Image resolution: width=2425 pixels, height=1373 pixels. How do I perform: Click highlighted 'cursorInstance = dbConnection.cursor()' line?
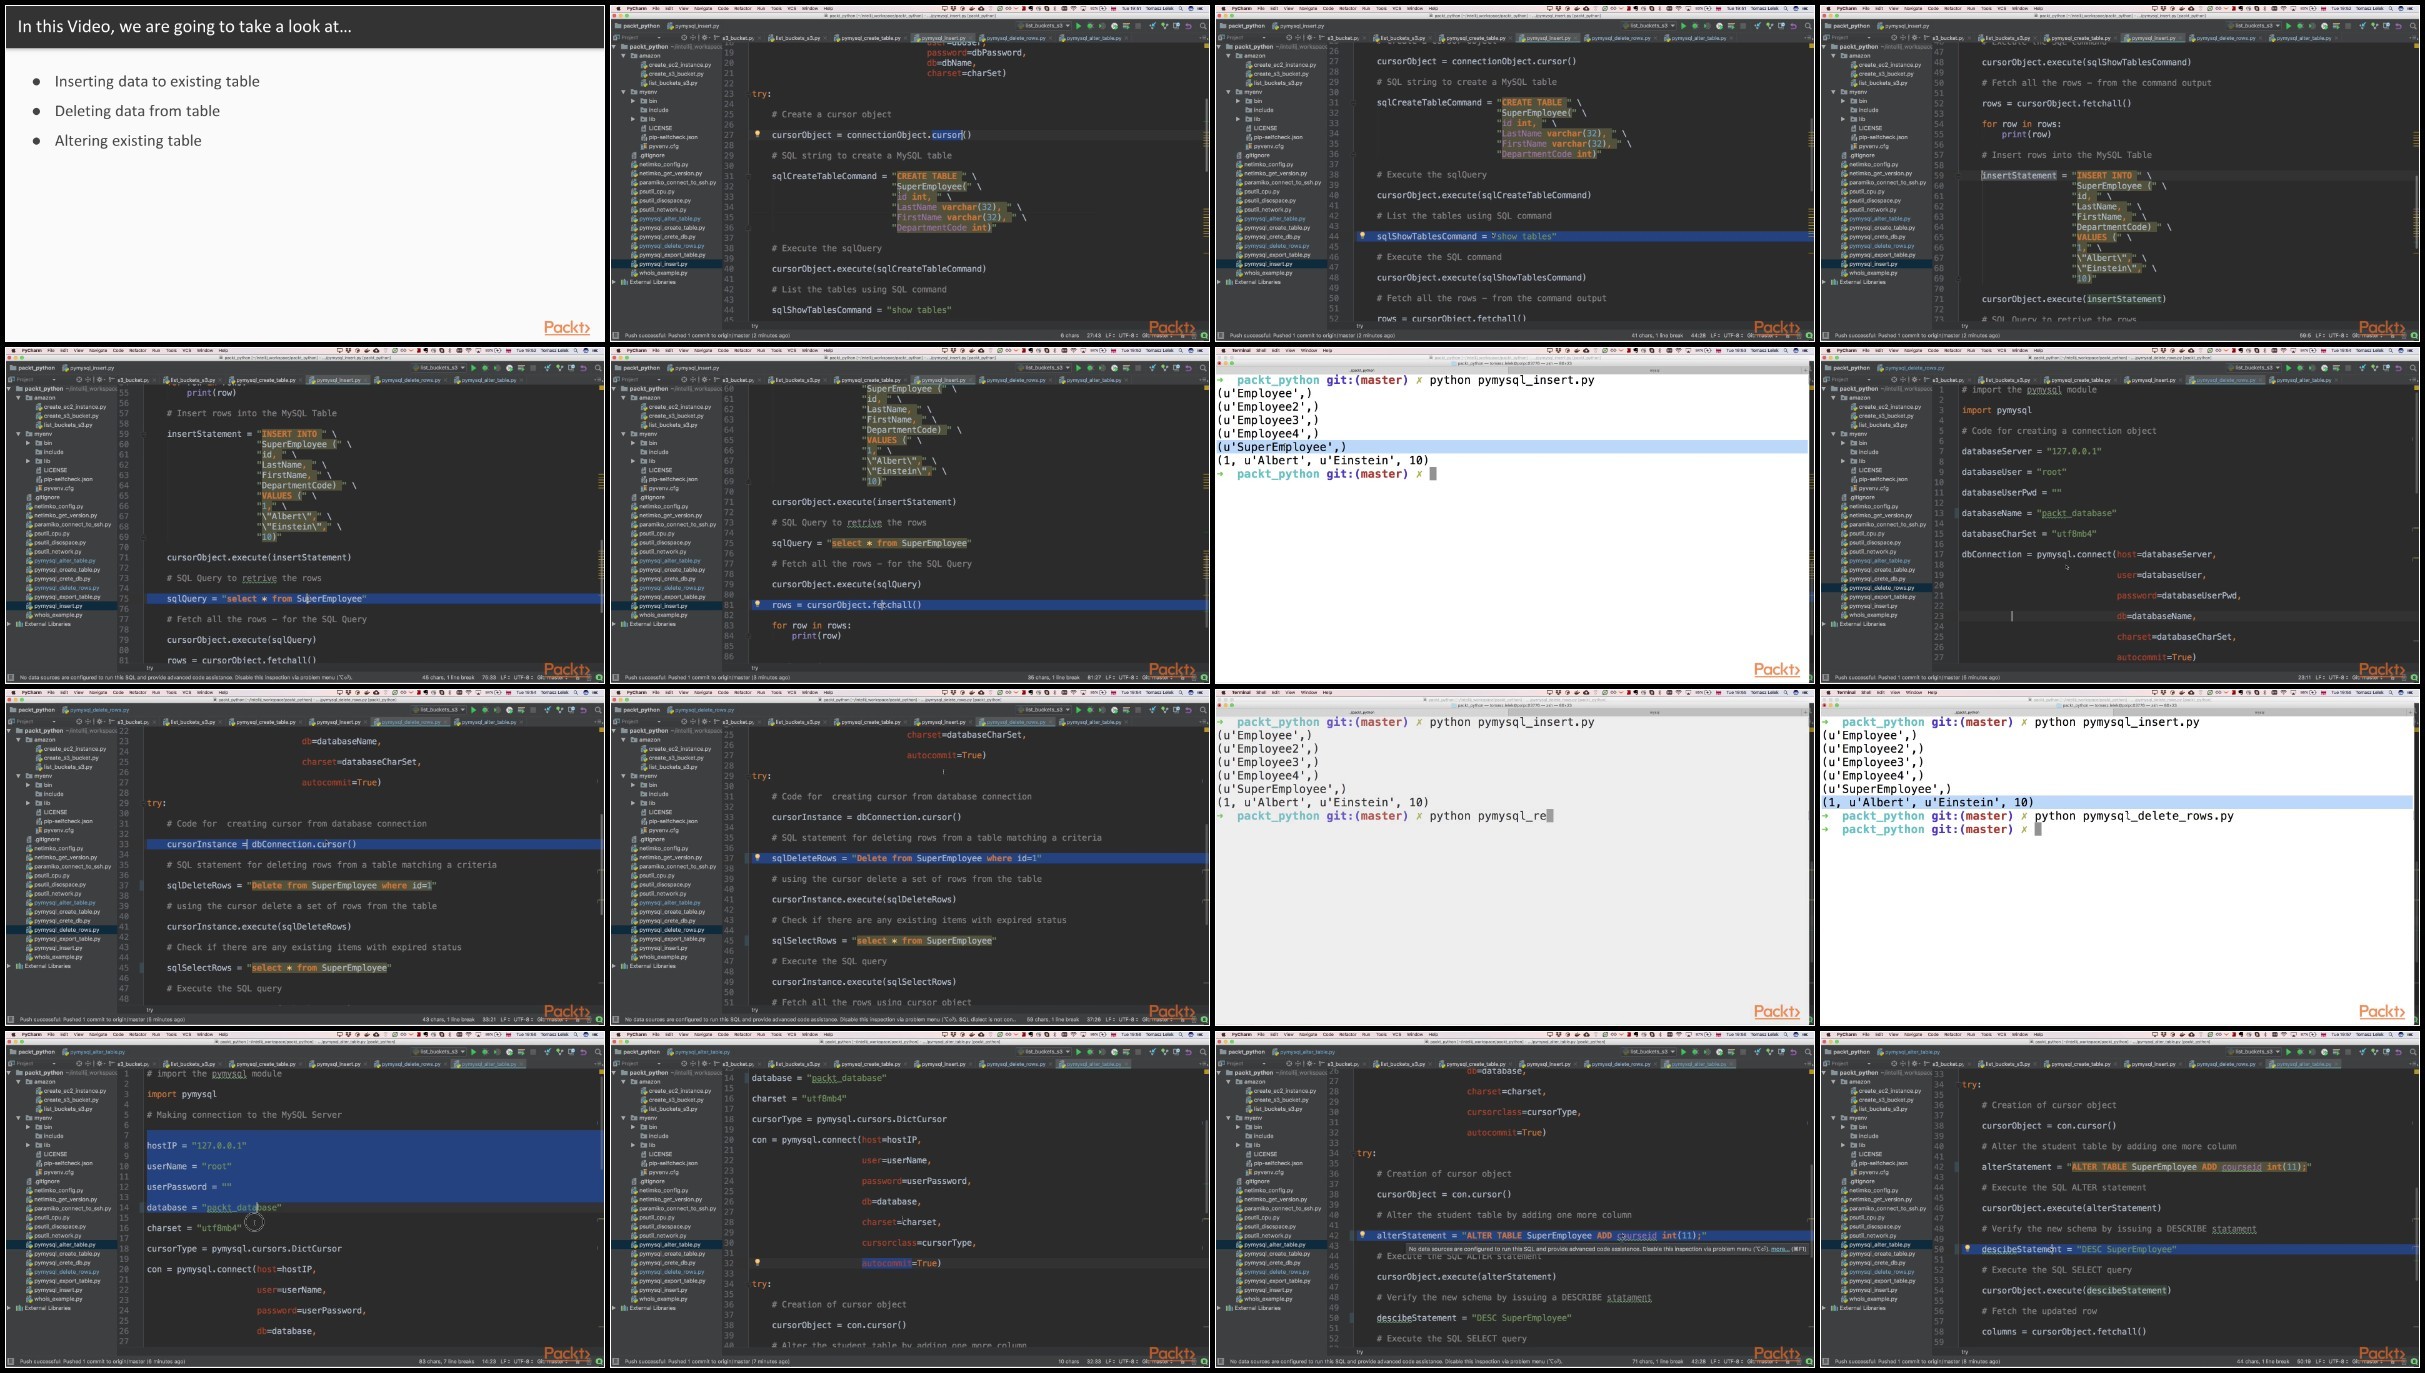[374, 844]
